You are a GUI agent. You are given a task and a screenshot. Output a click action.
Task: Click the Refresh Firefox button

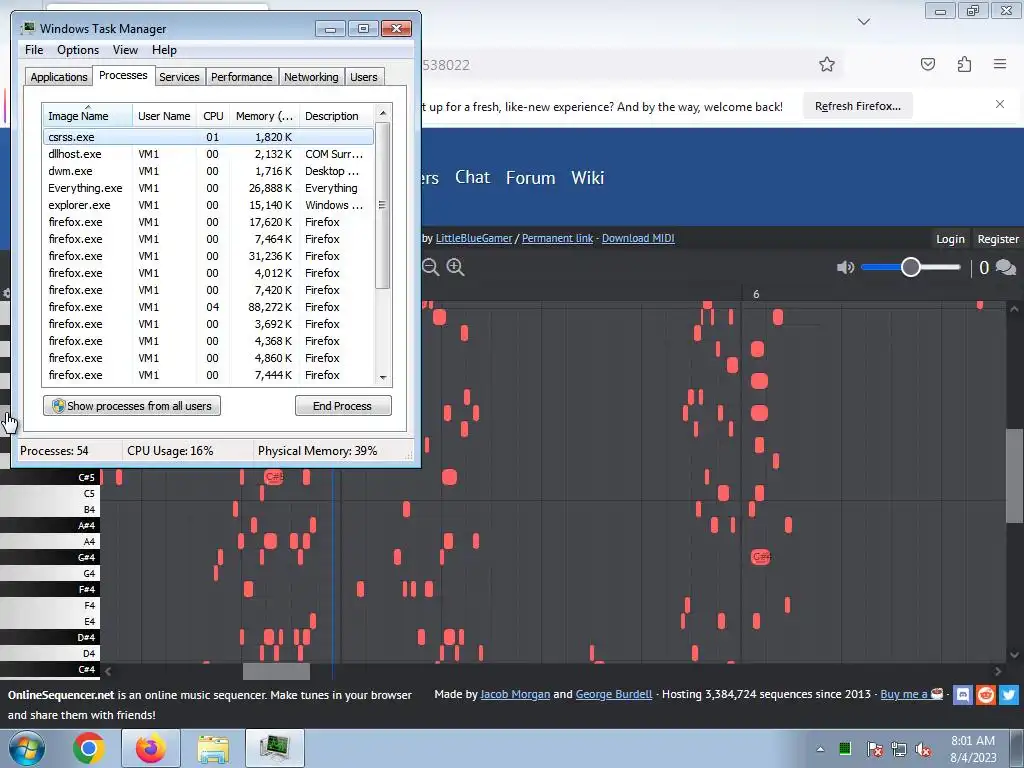(857, 106)
